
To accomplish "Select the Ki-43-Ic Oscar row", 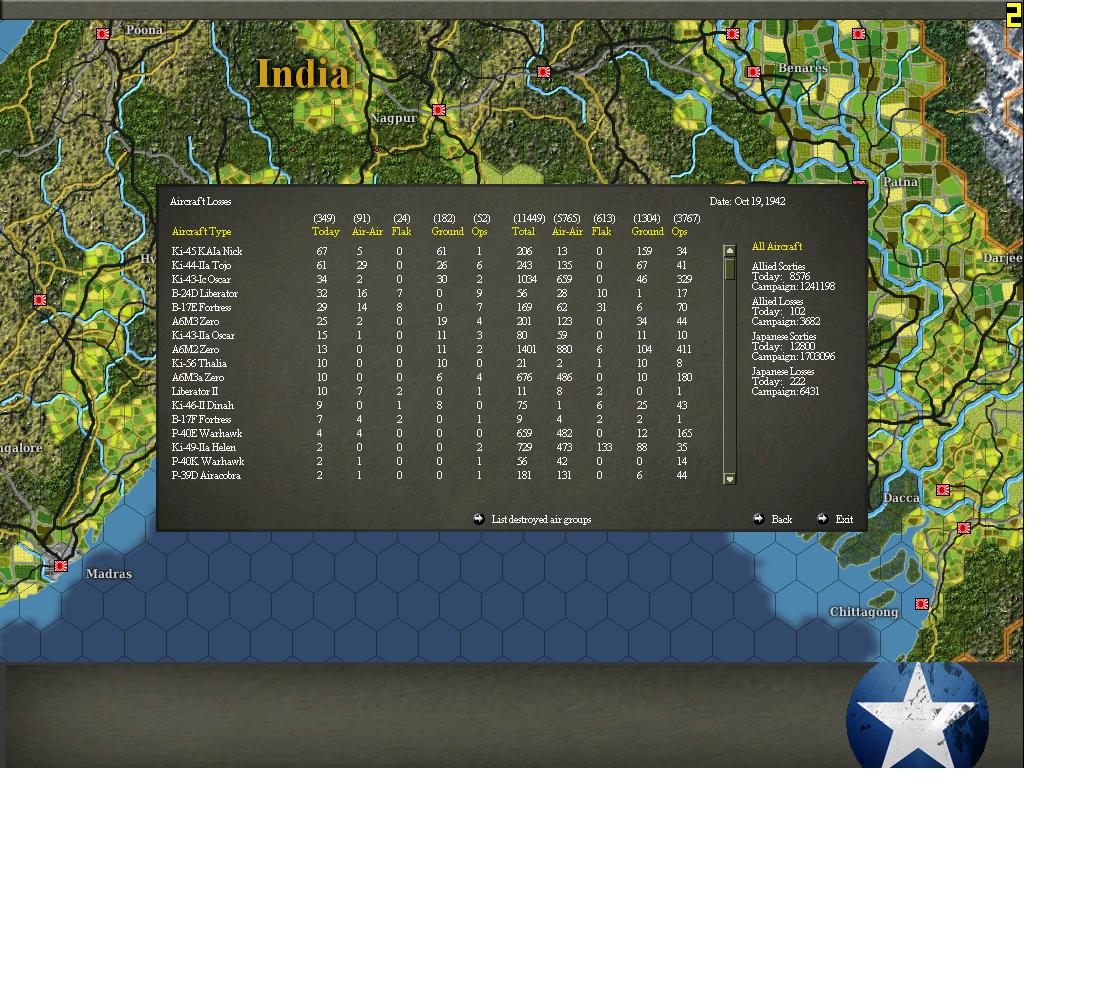I will pos(431,279).
